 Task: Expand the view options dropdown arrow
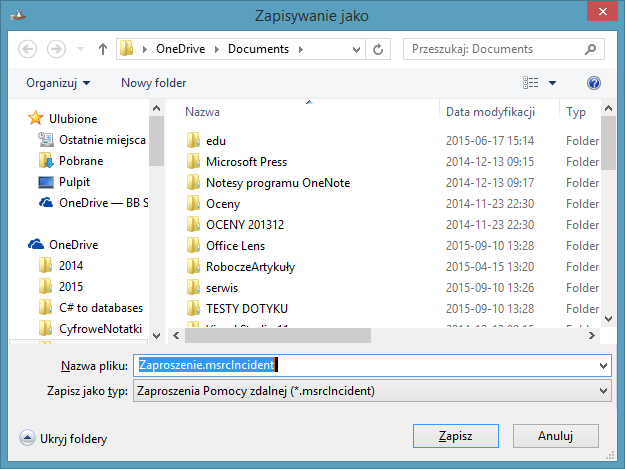click(552, 83)
